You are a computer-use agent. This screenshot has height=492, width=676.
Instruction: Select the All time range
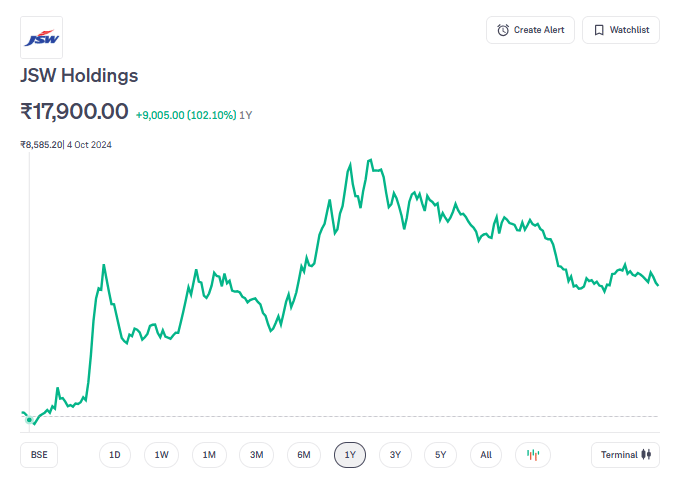tap(486, 455)
